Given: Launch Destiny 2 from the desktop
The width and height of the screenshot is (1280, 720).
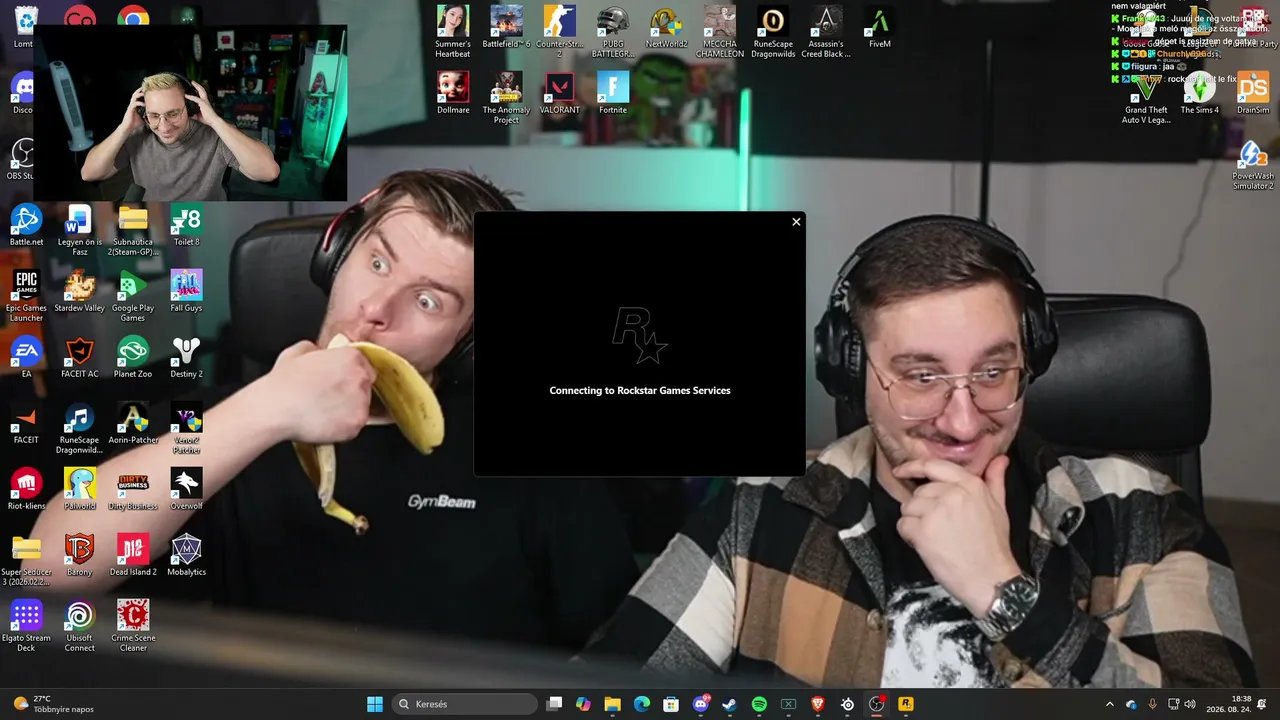Looking at the screenshot, I should pyautogui.click(x=186, y=357).
